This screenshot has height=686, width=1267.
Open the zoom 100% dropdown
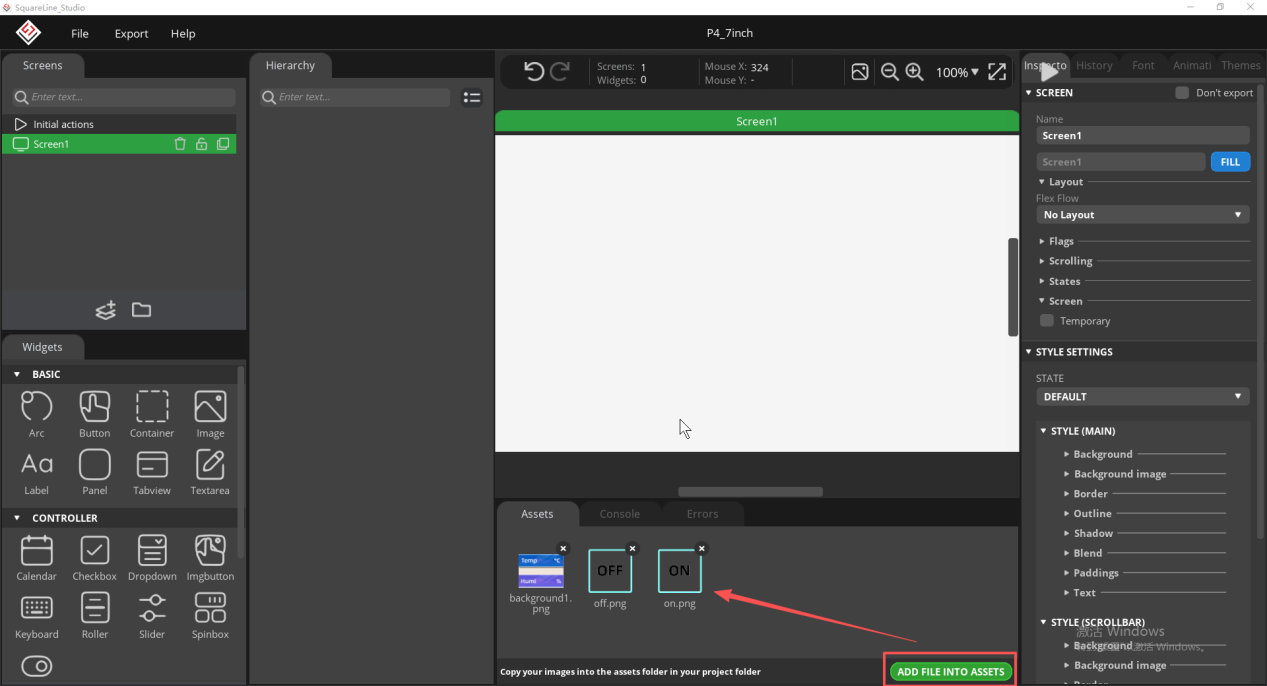coord(957,72)
